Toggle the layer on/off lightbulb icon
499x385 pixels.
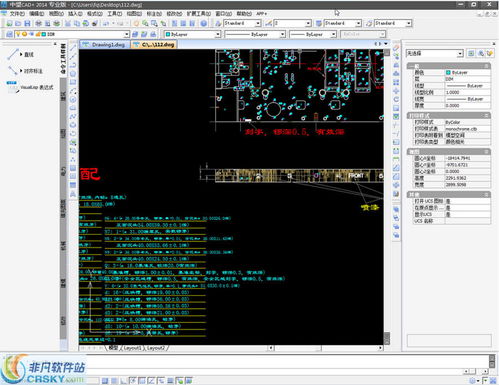(18, 34)
